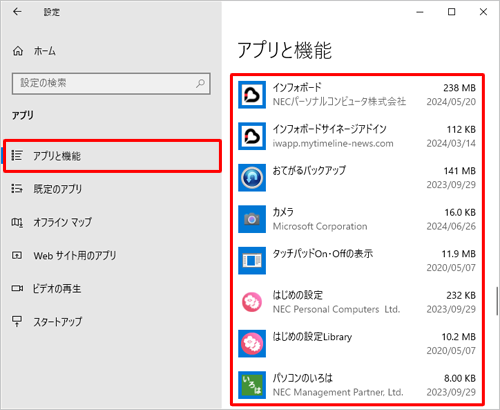Click the ビデオの再生 camera icon
Viewport: 500px width, 410px height.
click(x=17, y=288)
